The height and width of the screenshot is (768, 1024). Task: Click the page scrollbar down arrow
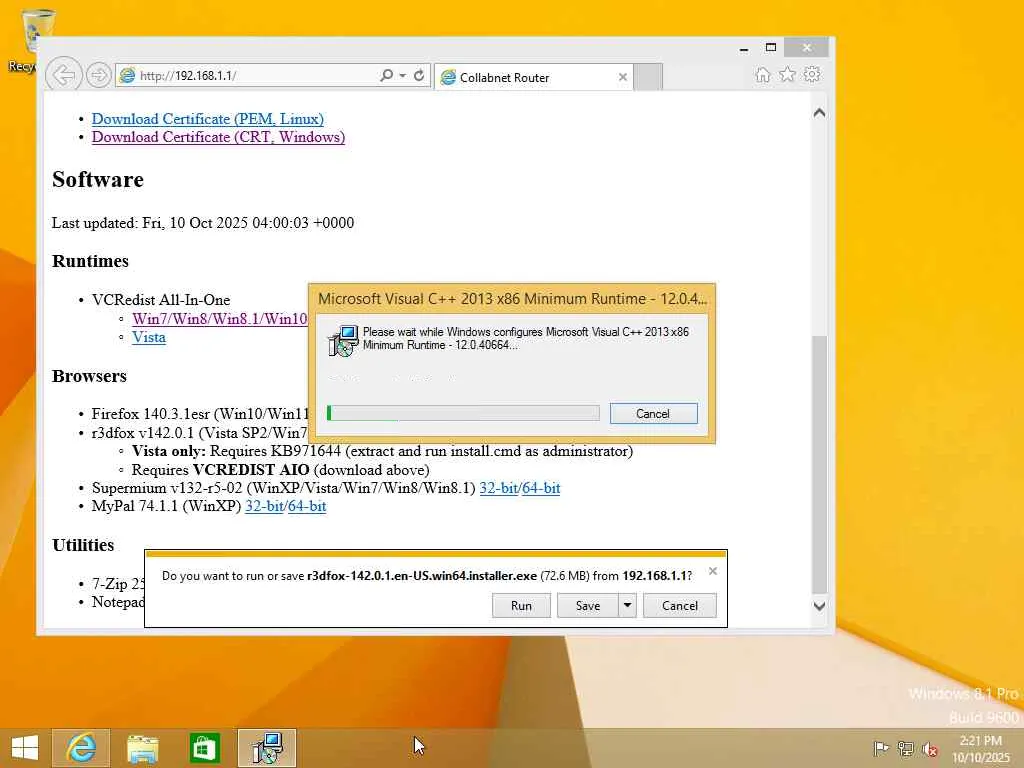(x=819, y=605)
